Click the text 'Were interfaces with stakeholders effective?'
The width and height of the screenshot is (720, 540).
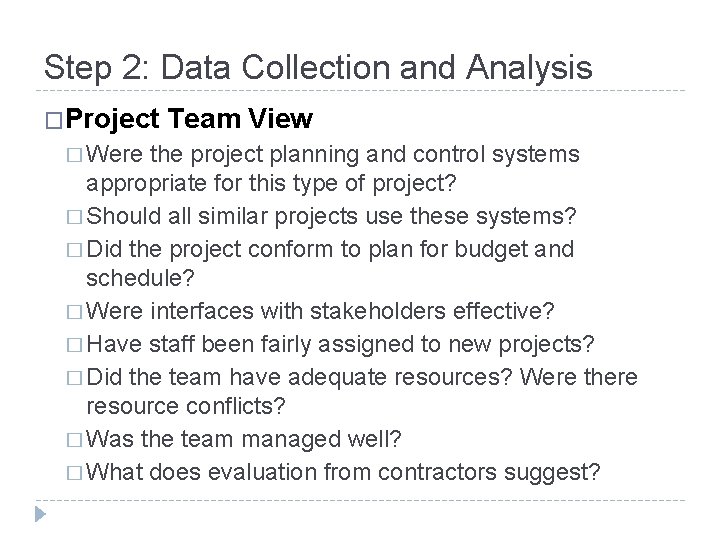click(x=320, y=311)
